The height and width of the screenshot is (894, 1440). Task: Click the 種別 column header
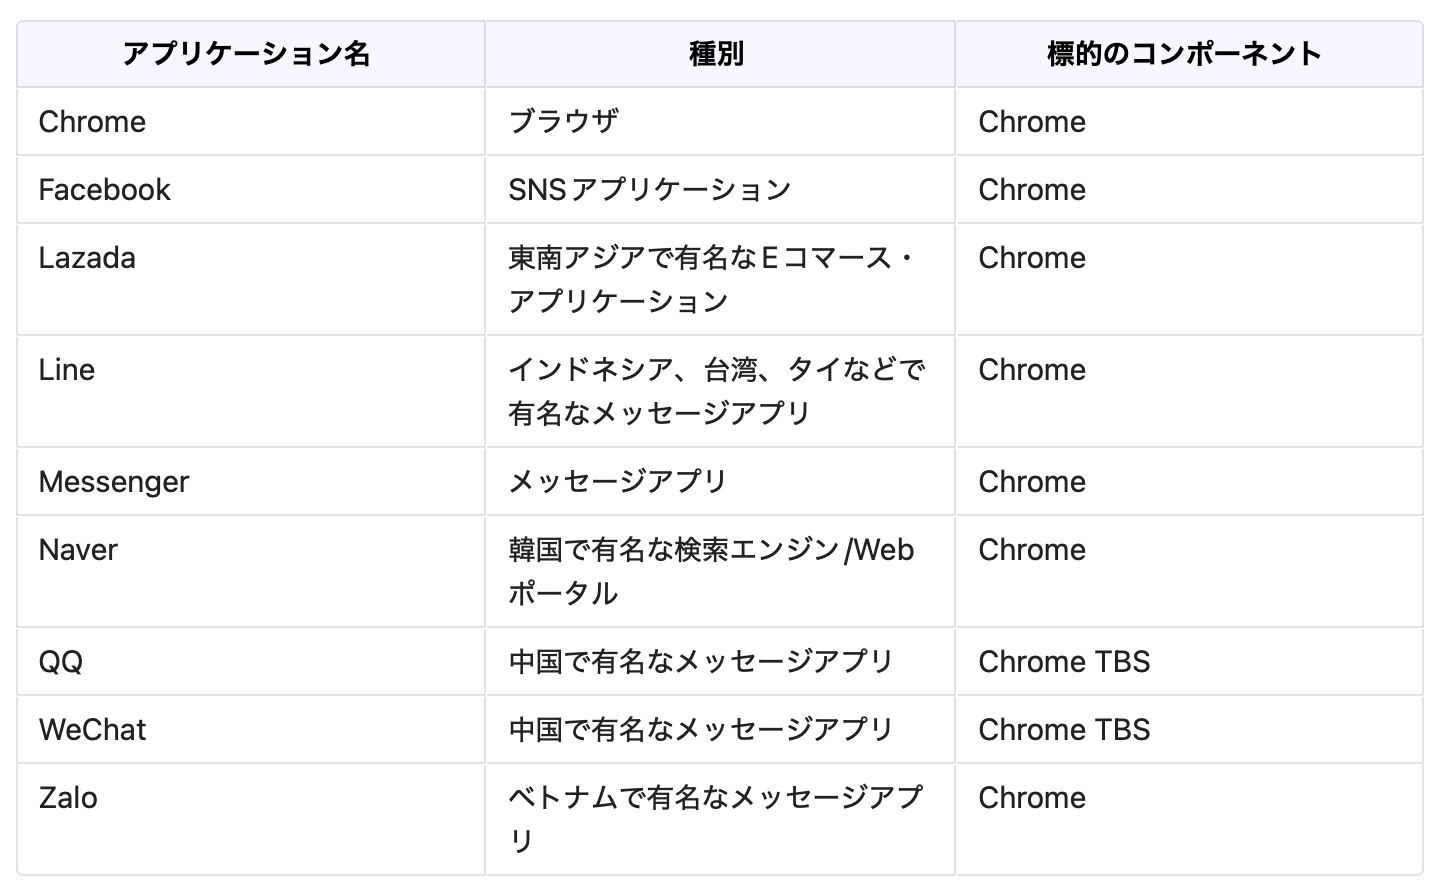pyautogui.click(x=717, y=54)
